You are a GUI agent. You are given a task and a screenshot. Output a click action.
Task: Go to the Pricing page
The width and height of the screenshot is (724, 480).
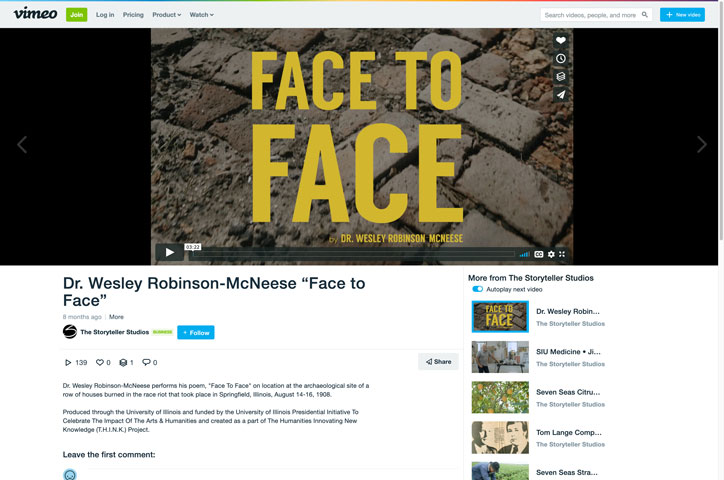pyautogui.click(x=133, y=15)
